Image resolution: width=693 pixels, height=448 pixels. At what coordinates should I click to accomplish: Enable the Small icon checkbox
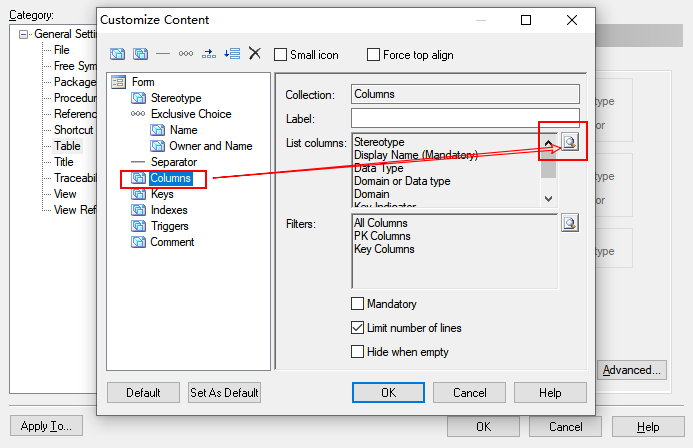[281, 55]
